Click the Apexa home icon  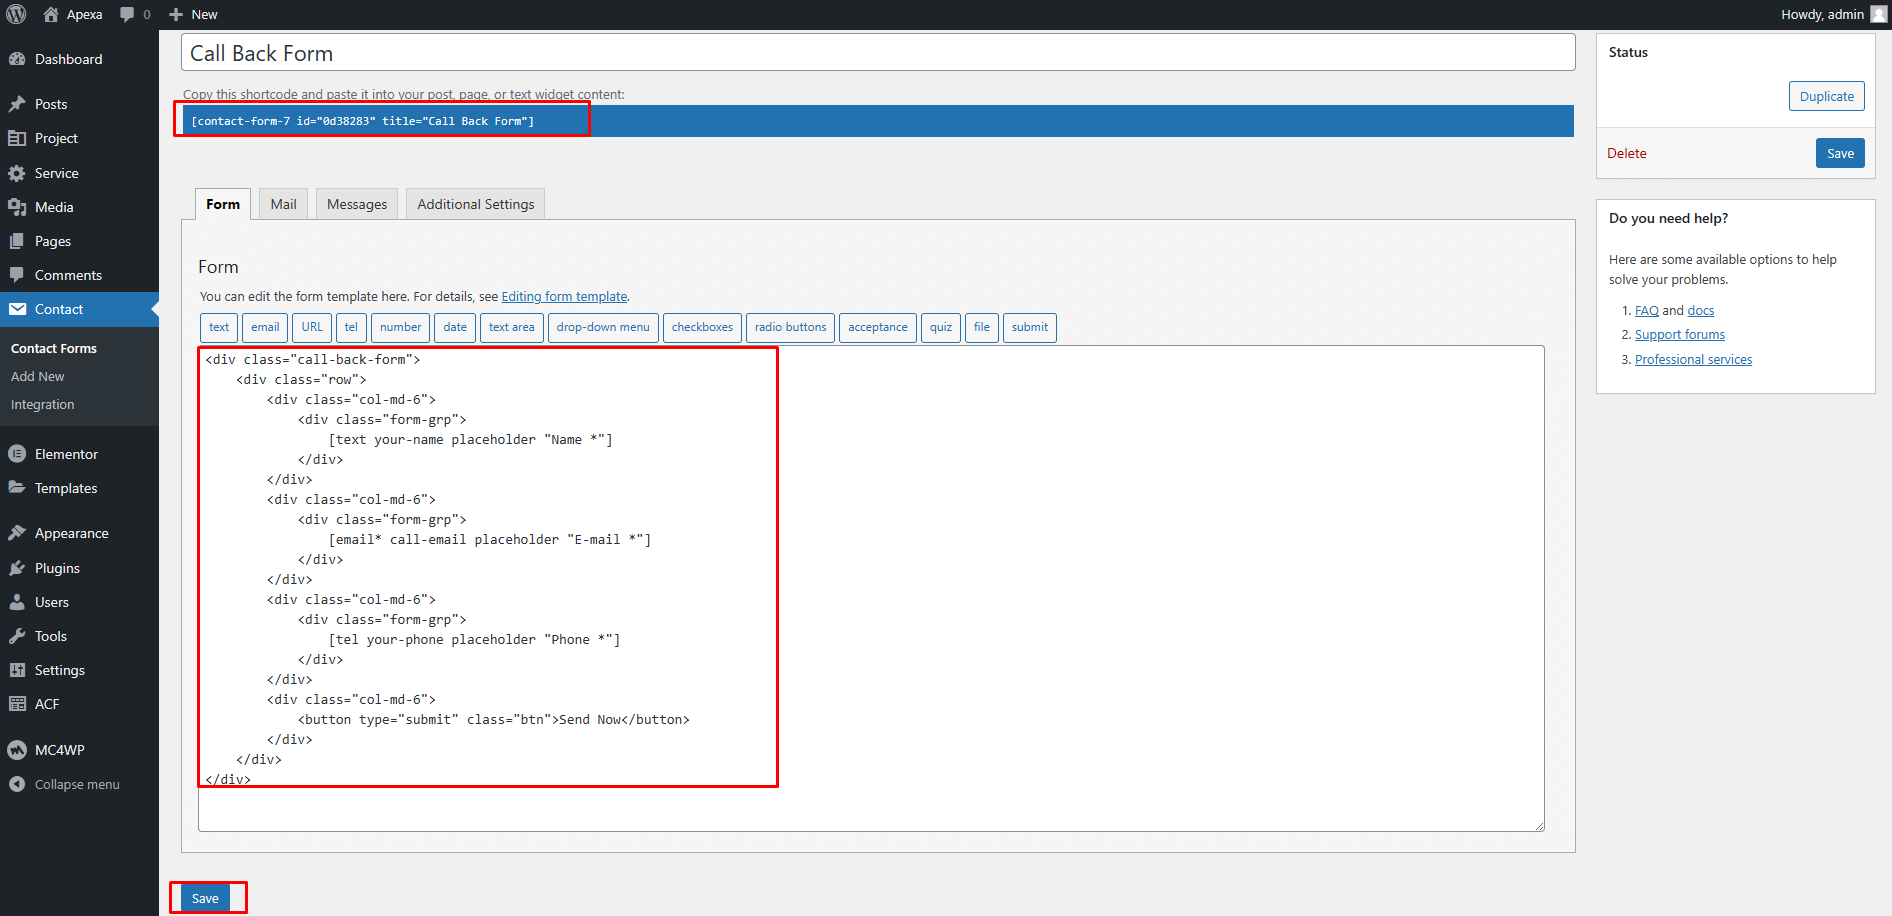pyautogui.click(x=51, y=14)
